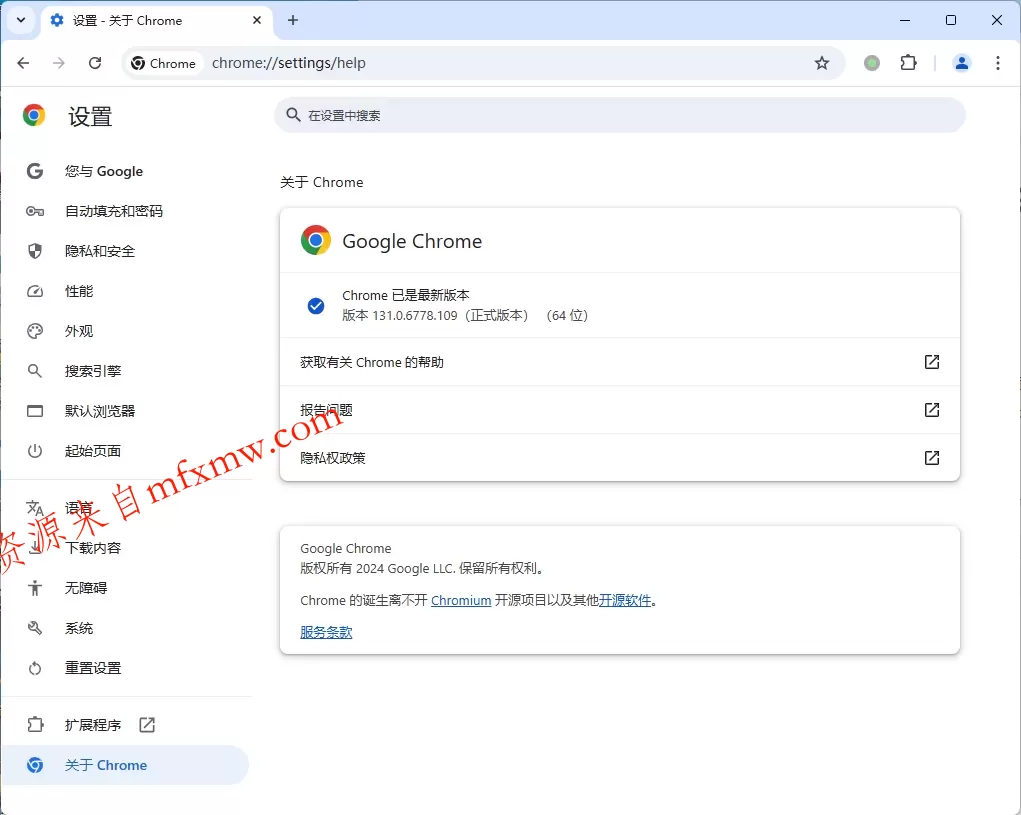Click the Google G icon in sidebar
This screenshot has width=1021, height=815.
pos(35,171)
